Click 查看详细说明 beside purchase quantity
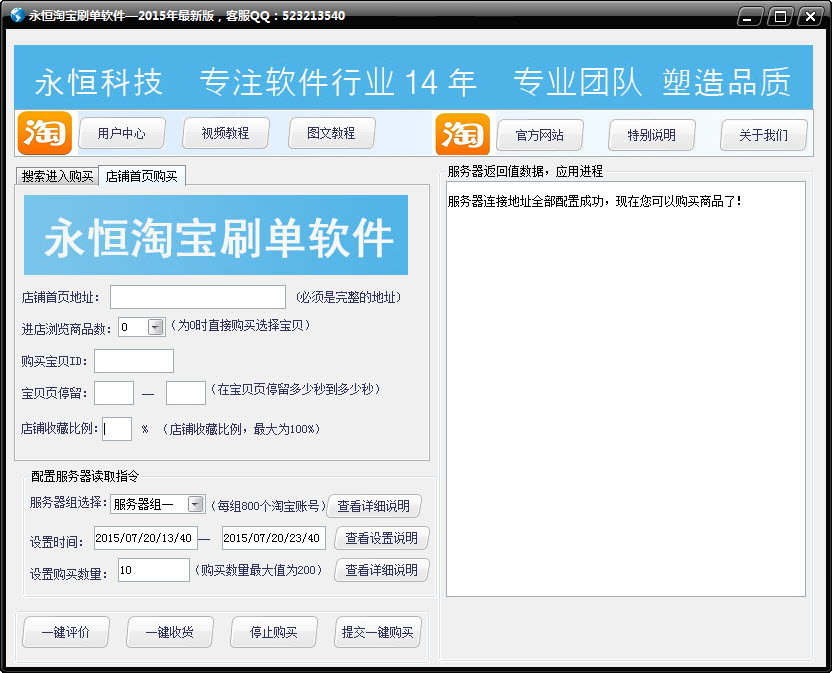This screenshot has width=832, height=673. coord(382,570)
